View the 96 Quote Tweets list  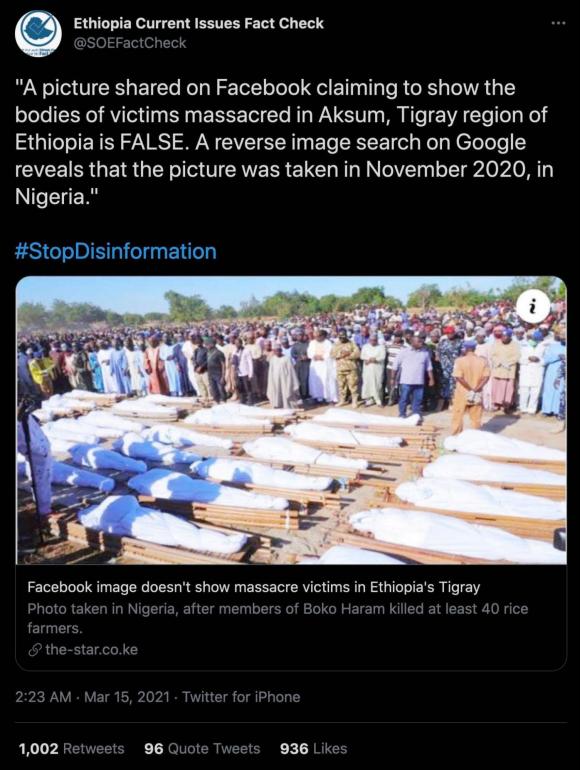pos(202,748)
